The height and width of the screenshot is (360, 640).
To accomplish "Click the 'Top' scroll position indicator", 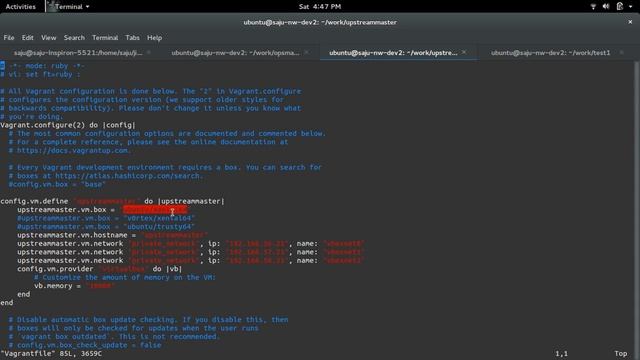I will click(620, 353).
